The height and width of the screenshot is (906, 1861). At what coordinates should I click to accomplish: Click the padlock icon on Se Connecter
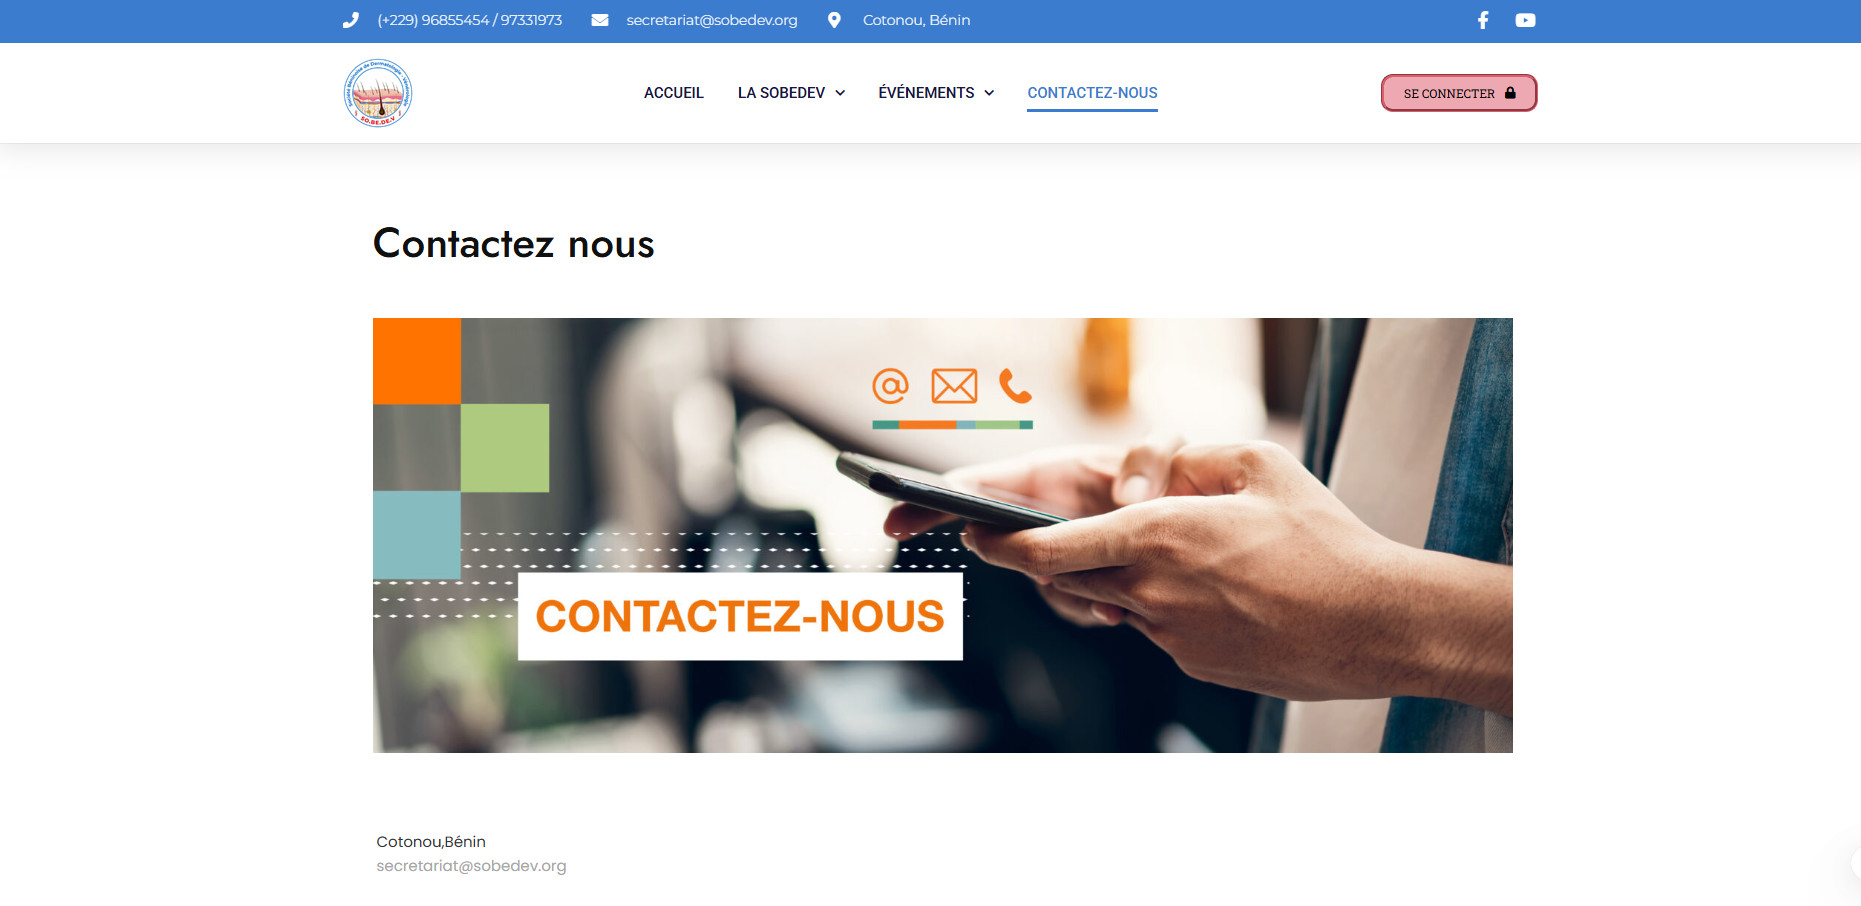[x=1510, y=93]
